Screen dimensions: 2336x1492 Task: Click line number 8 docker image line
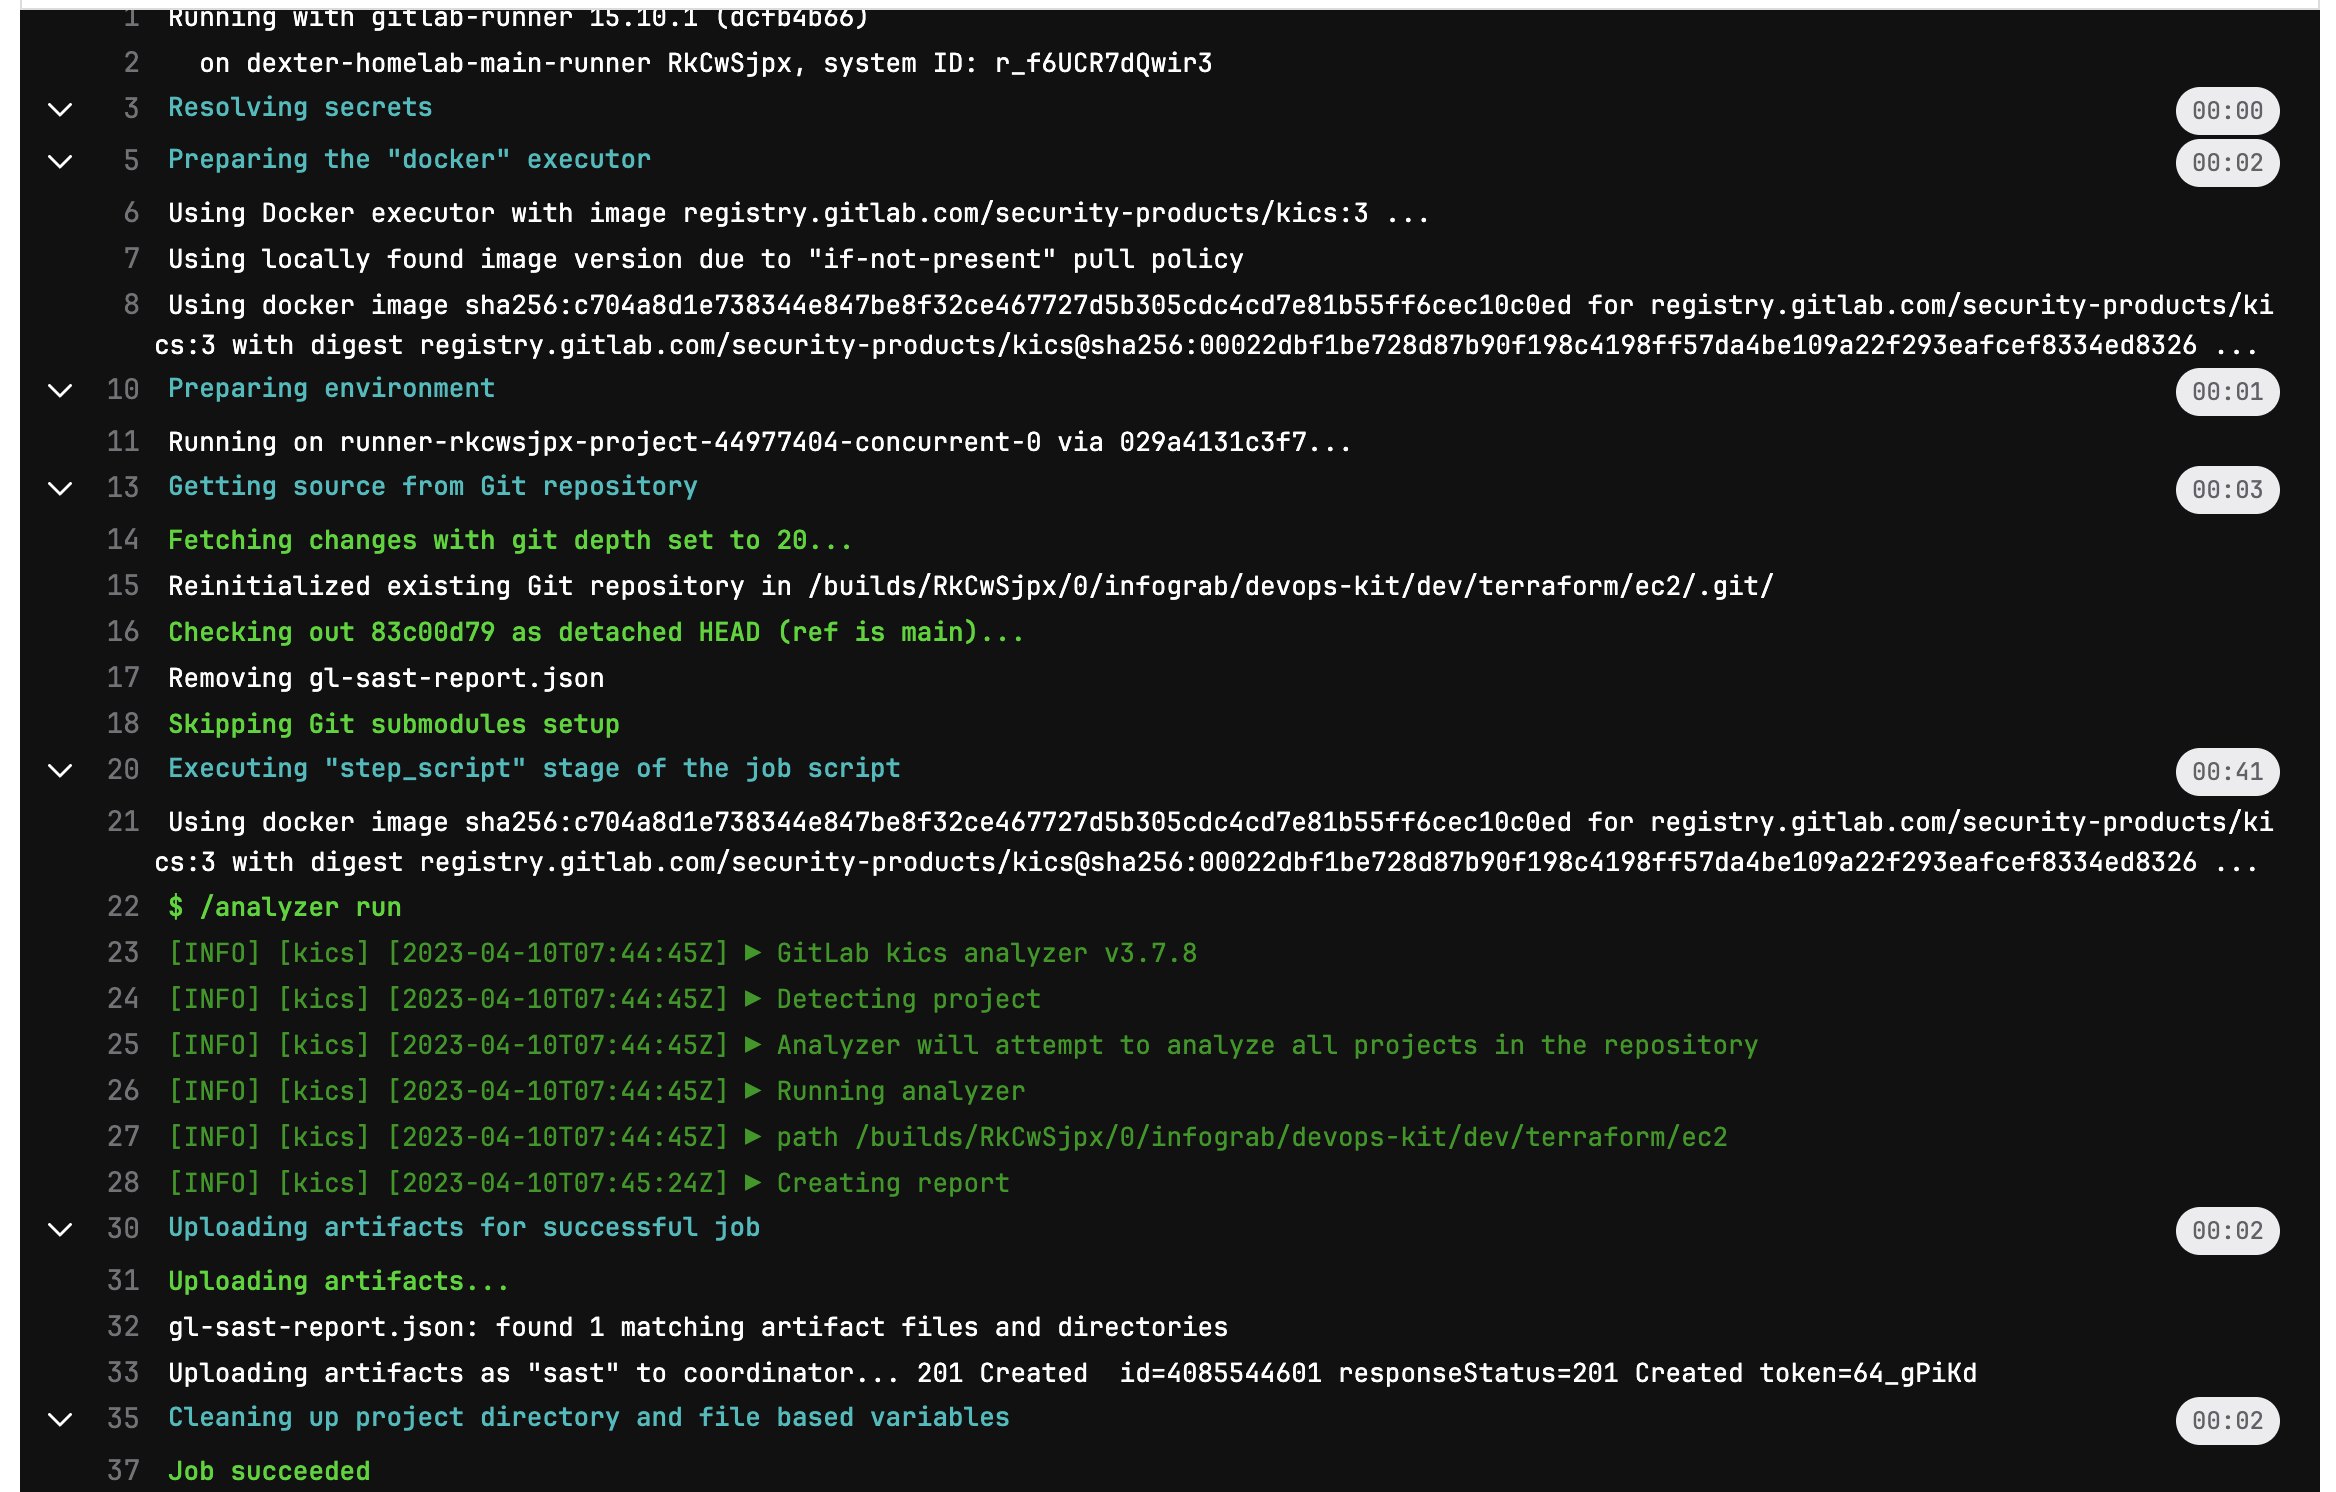click(131, 305)
